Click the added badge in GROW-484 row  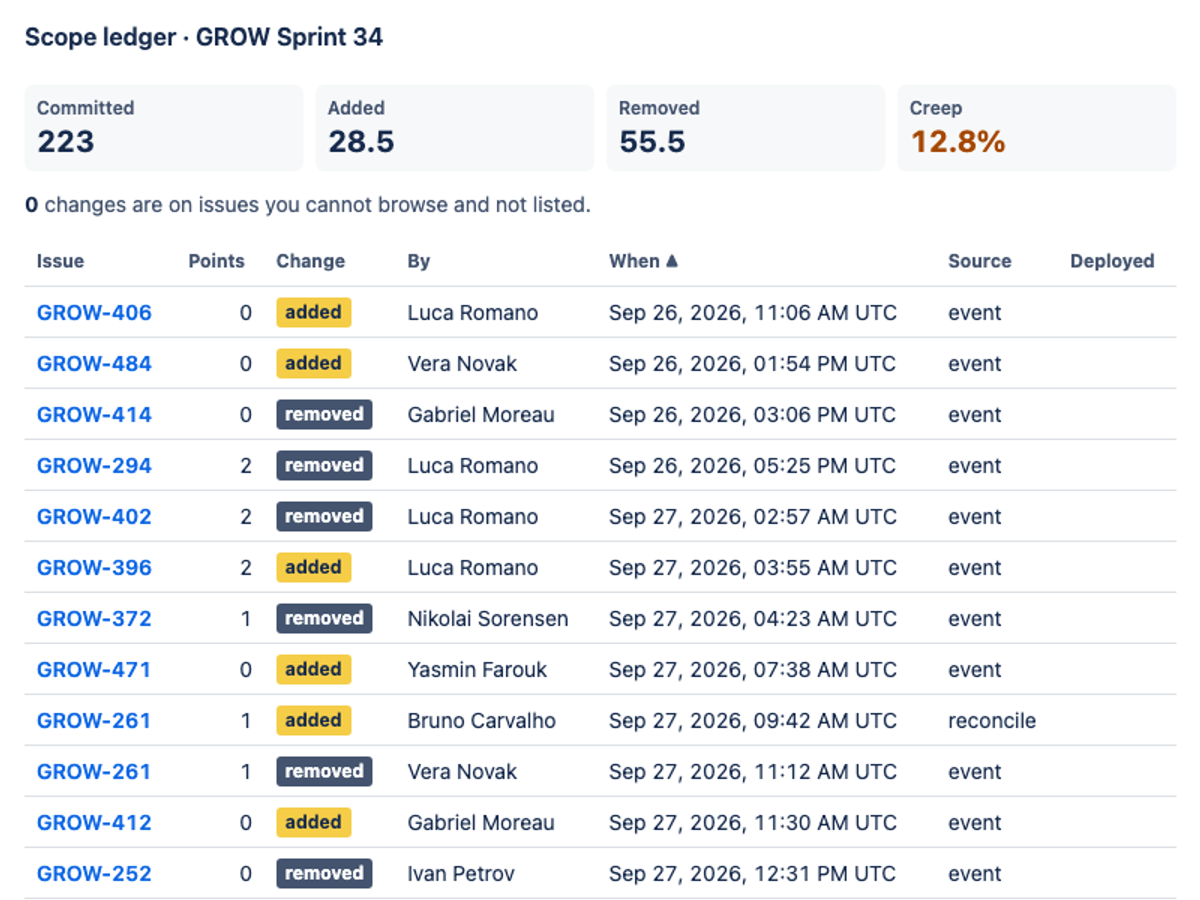(x=314, y=364)
